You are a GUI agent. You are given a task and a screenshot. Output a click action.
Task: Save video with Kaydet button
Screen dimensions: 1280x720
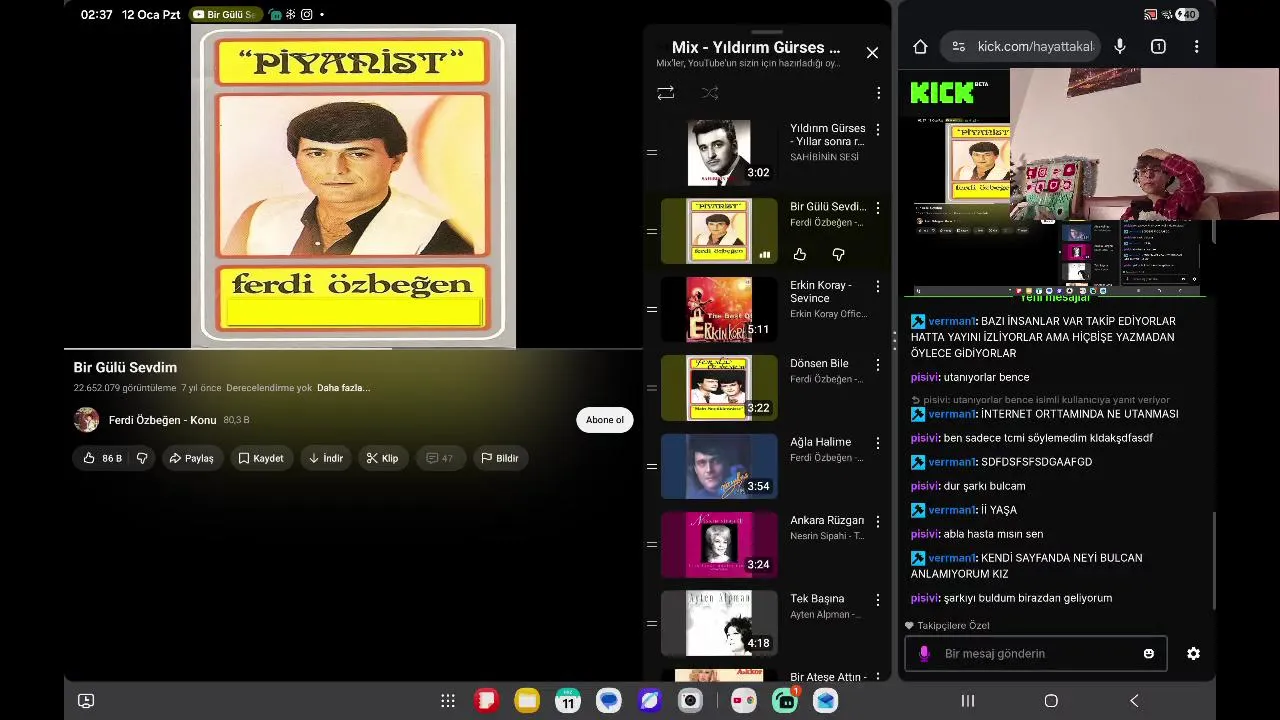[261, 458]
